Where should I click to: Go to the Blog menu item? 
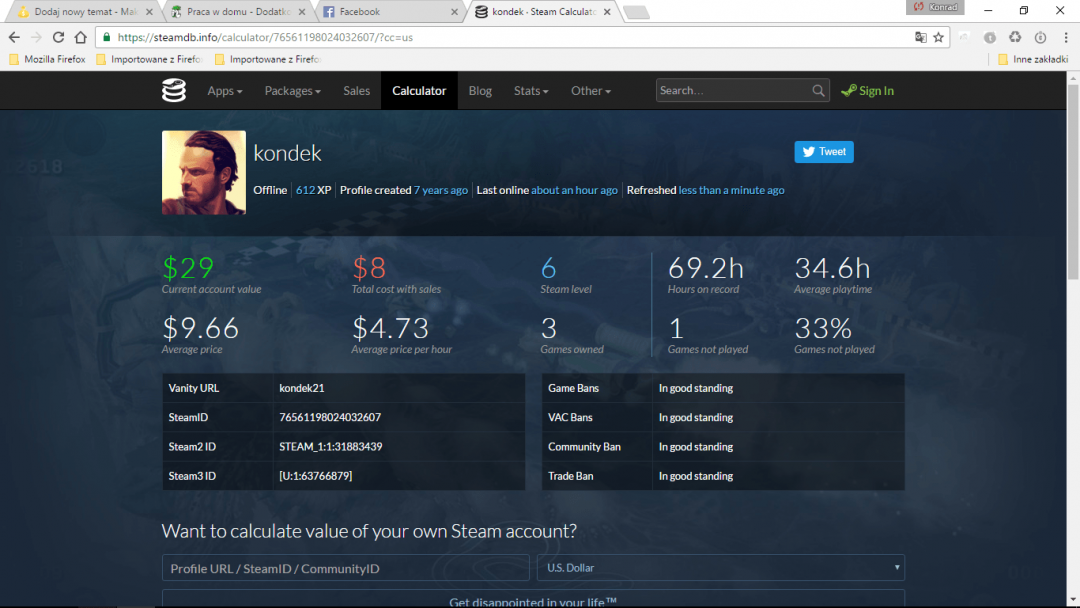pyautogui.click(x=480, y=91)
